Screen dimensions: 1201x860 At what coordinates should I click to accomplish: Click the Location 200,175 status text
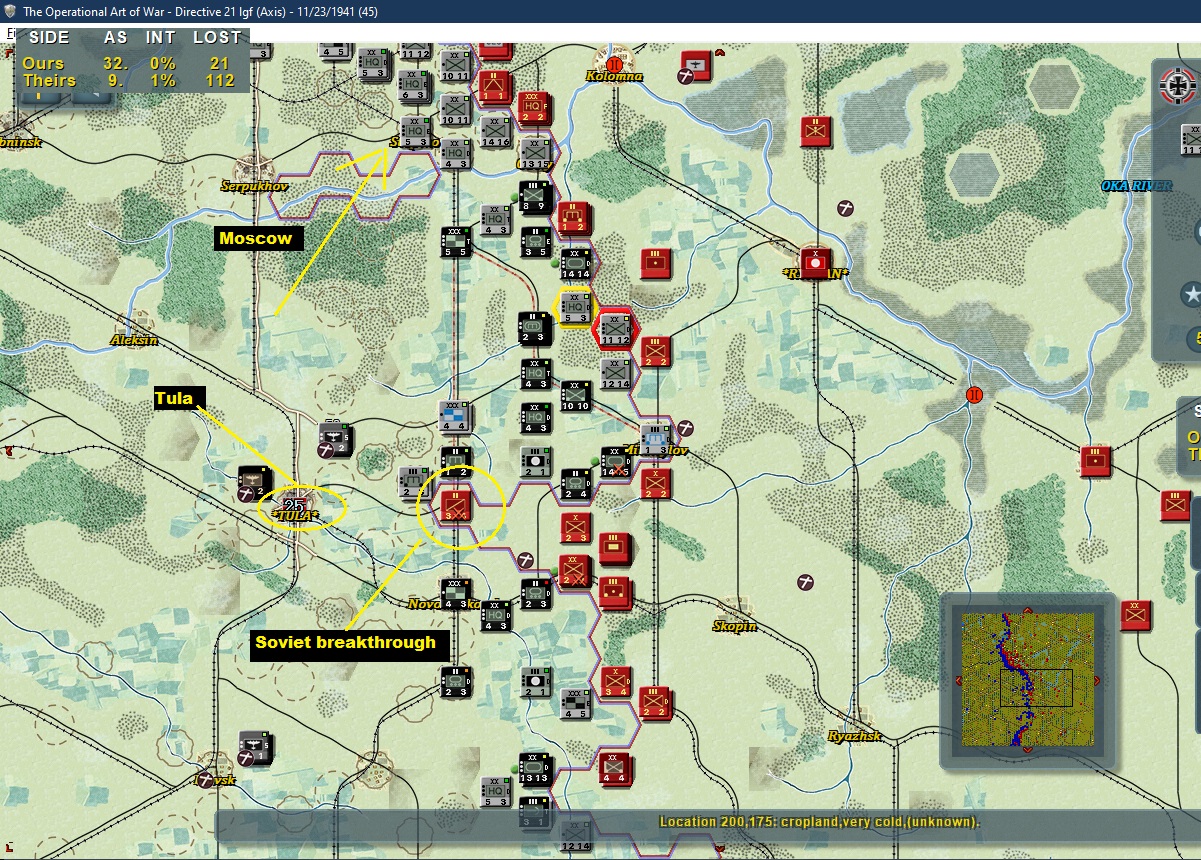coord(820,822)
